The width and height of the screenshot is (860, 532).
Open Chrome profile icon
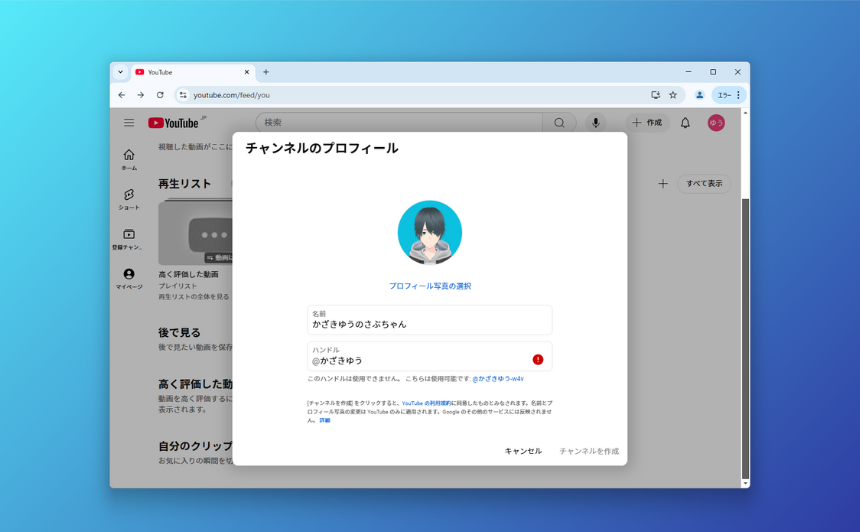[x=699, y=95]
